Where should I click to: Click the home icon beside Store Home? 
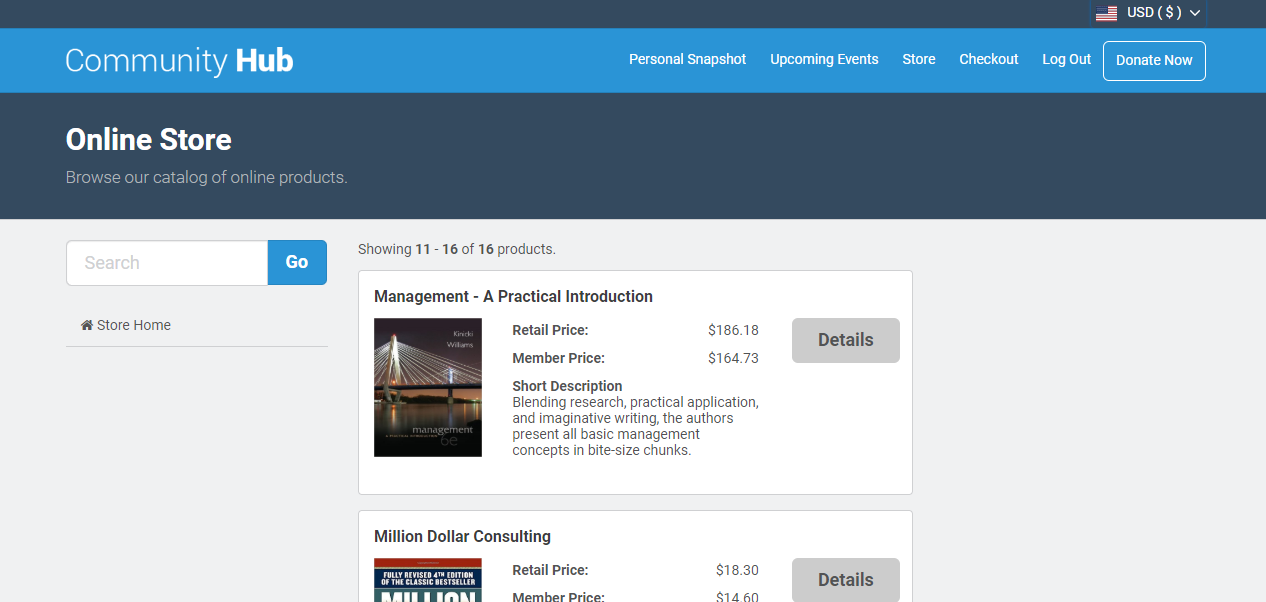[x=87, y=325]
